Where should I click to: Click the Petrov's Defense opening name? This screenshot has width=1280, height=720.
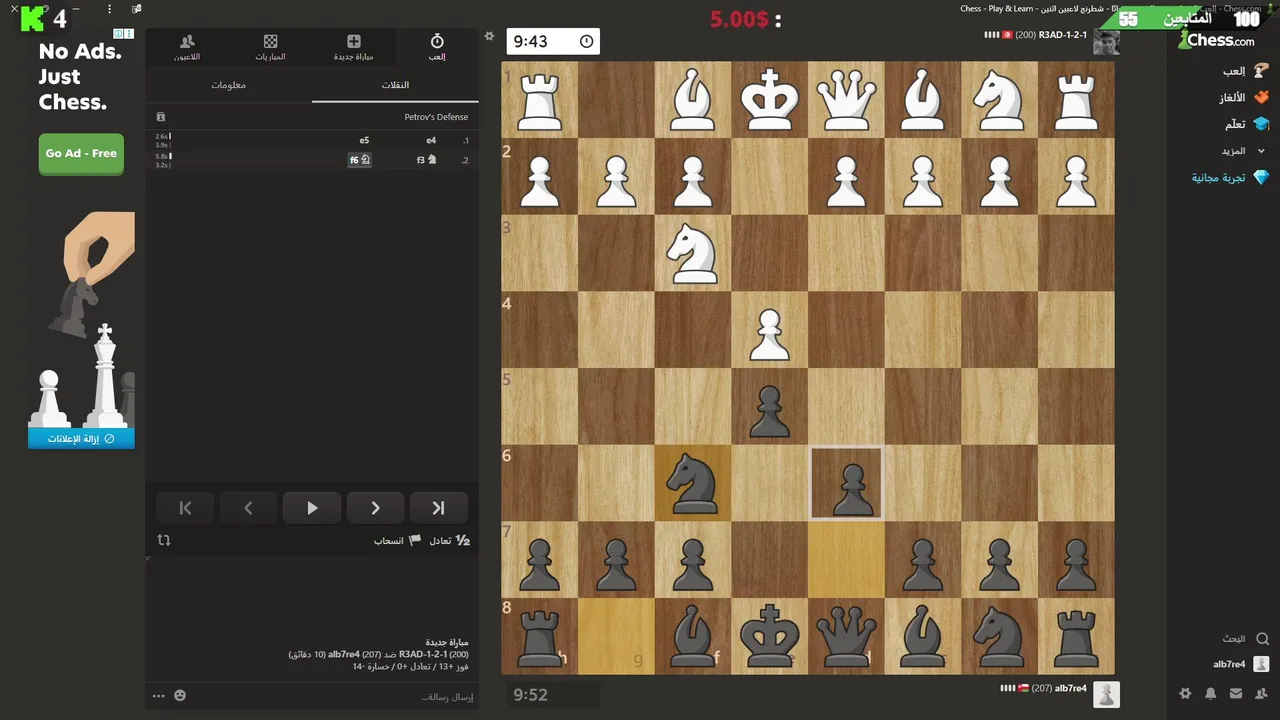436,117
